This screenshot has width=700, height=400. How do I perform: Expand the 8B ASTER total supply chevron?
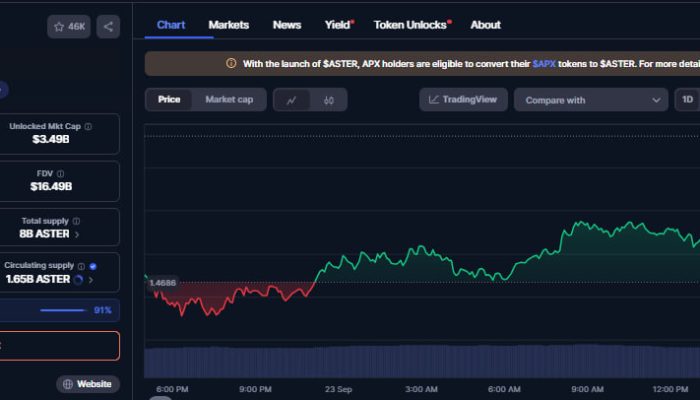pos(78,234)
